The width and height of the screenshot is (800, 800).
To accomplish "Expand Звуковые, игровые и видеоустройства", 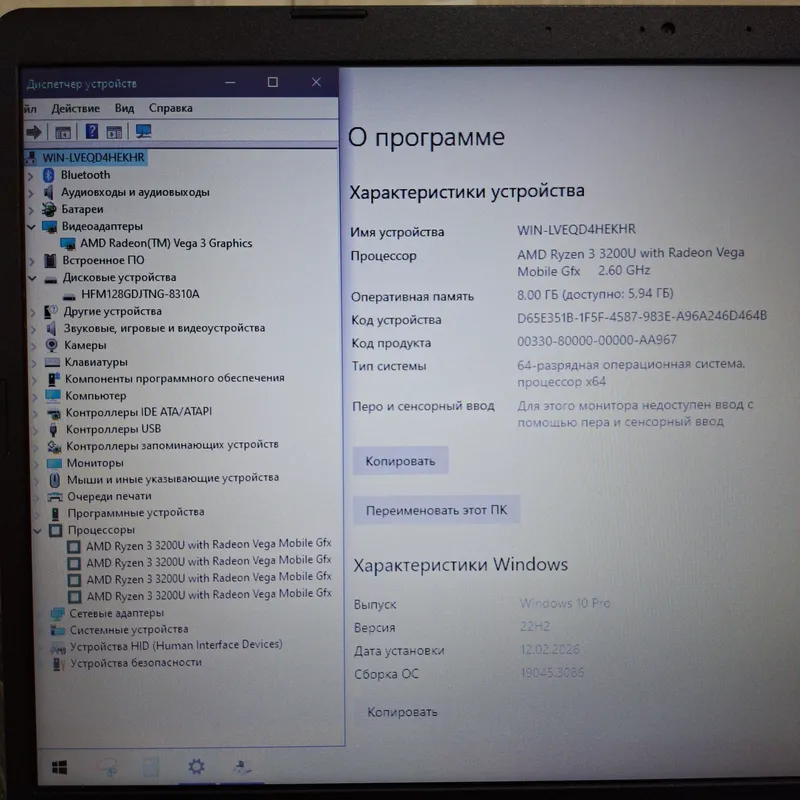I will pos(34,330).
